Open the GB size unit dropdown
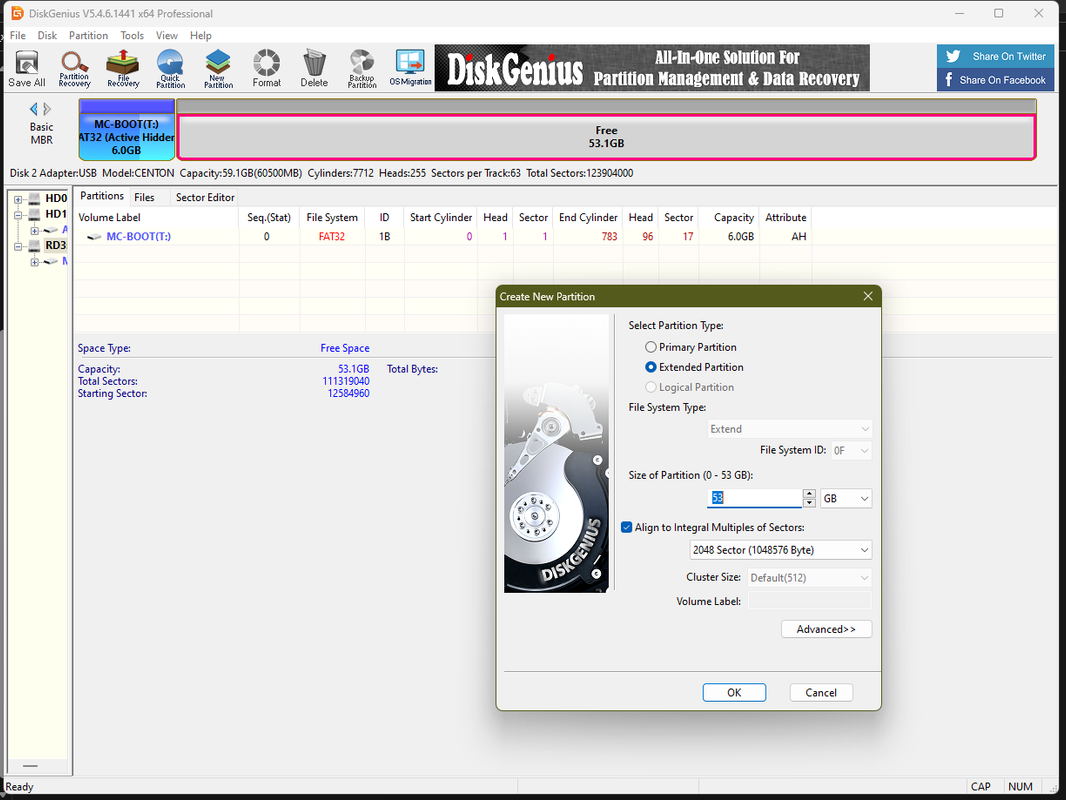The image size is (1066, 800). pyautogui.click(x=846, y=498)
